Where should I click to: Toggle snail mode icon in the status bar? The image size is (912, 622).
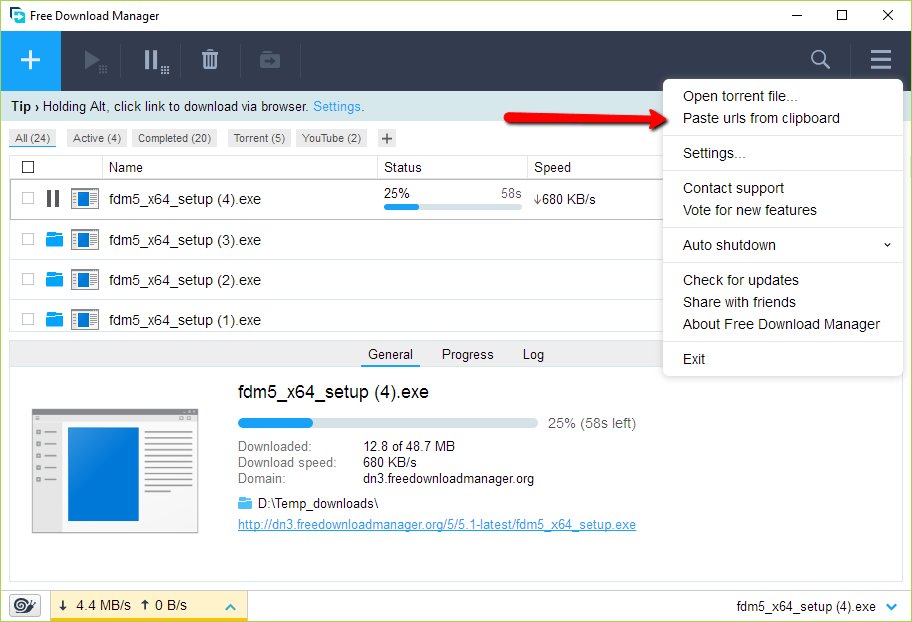(x=25, y=606)
